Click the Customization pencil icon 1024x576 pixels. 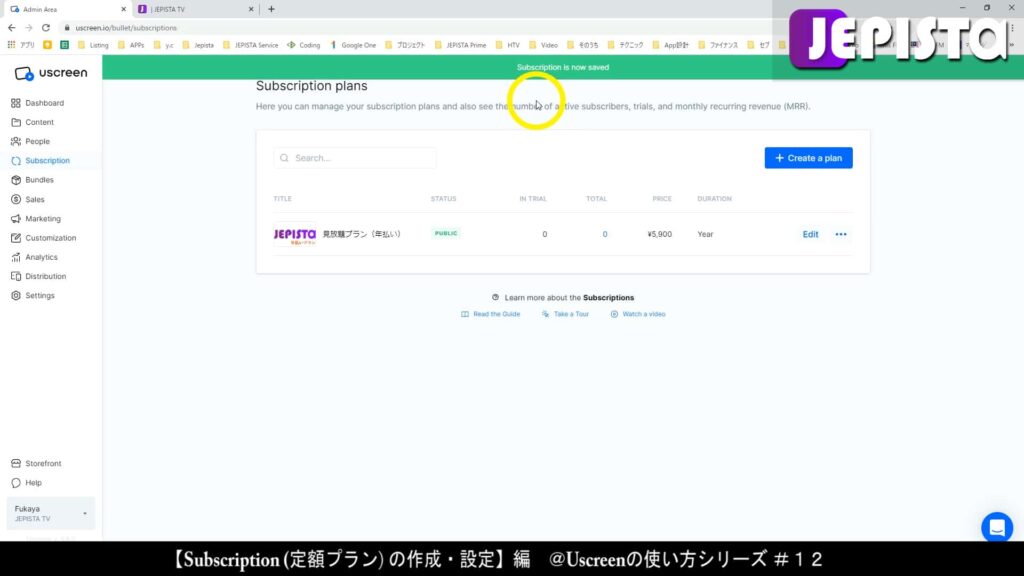(16, 238)
